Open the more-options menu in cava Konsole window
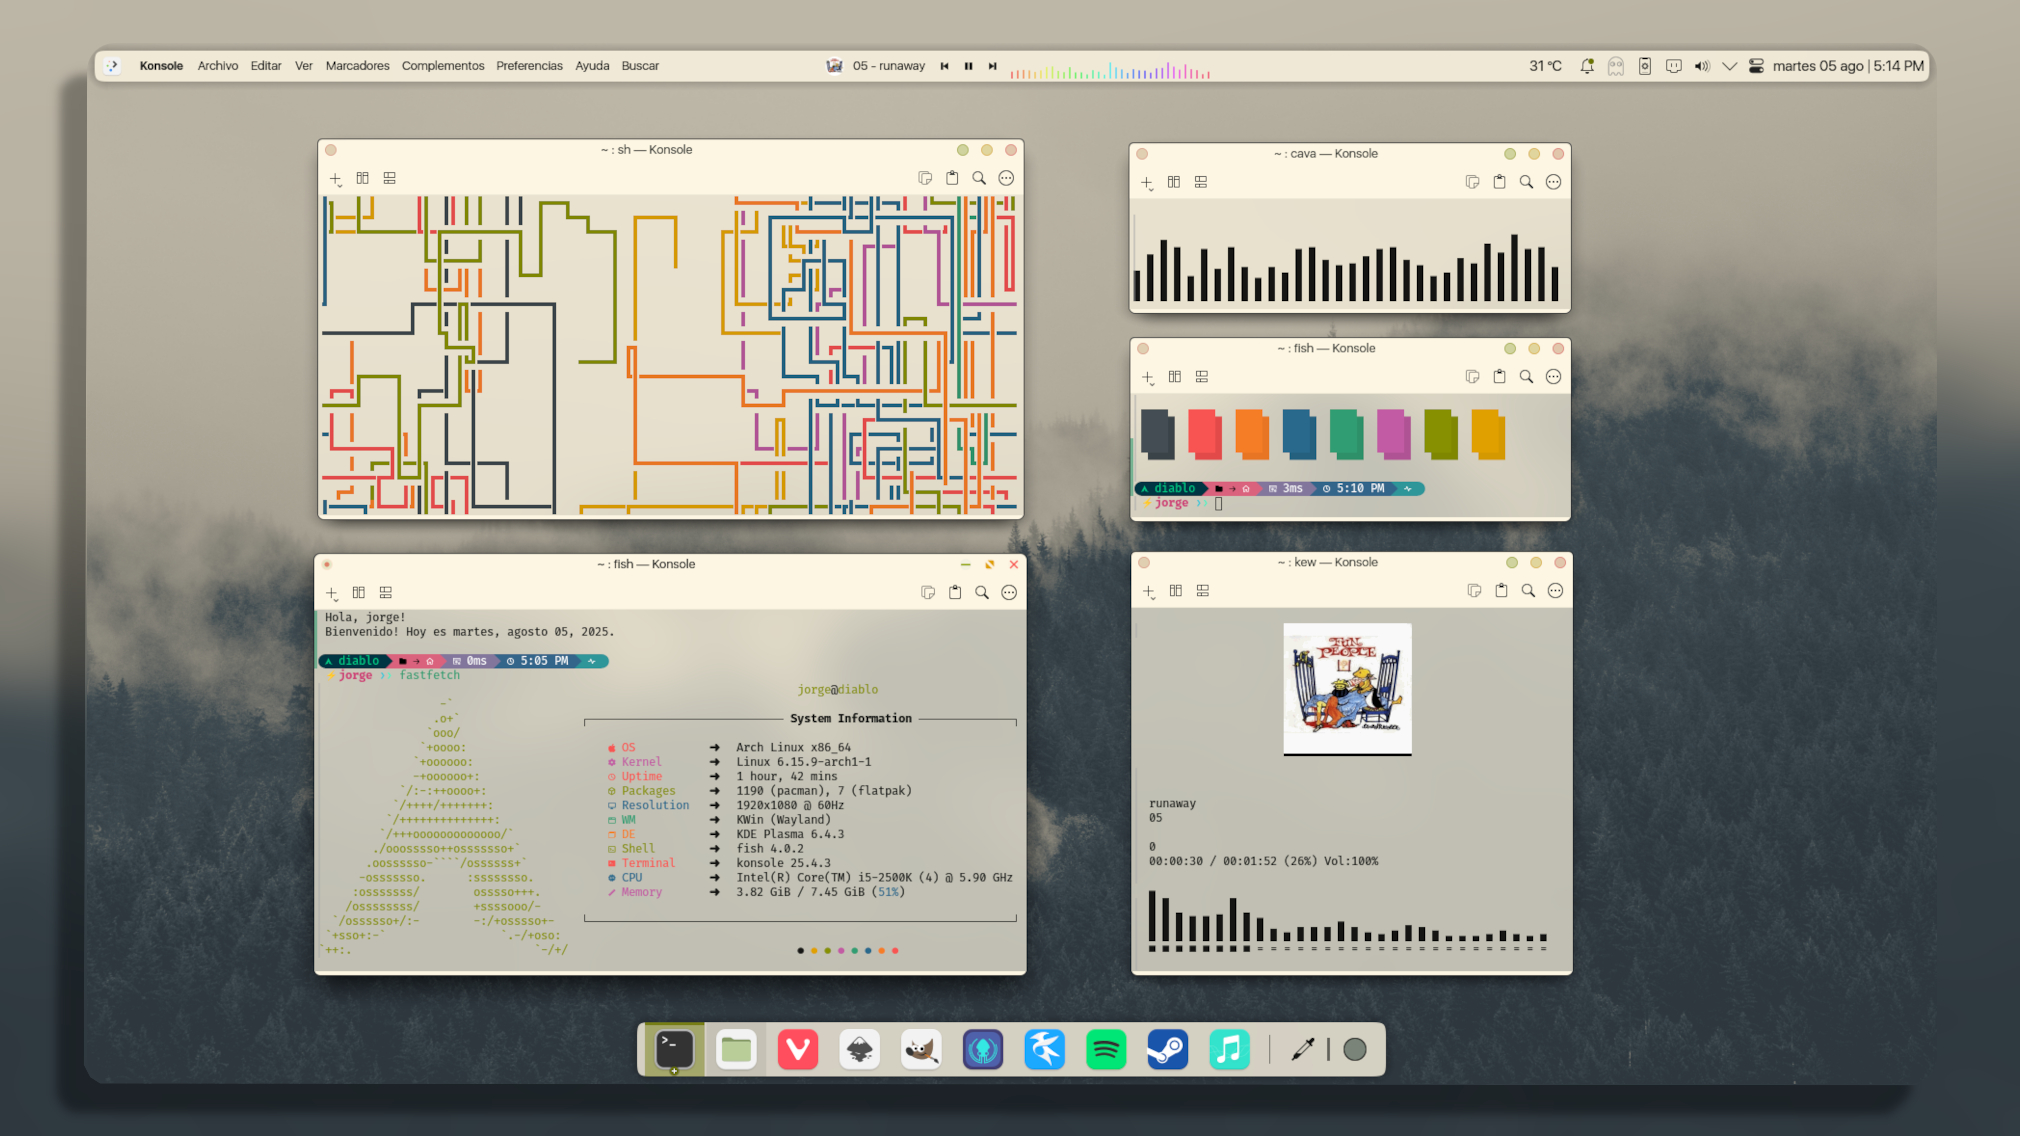This screenshot has height=1136, width=2020. coord(1553,182)
